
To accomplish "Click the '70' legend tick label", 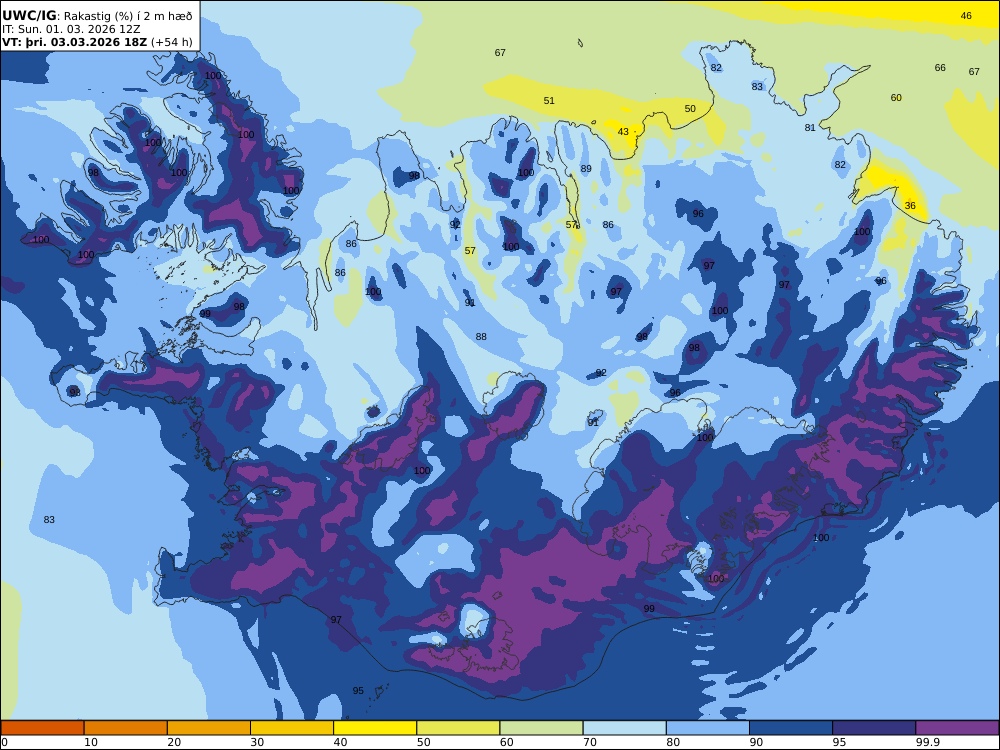I will [590, 742].
